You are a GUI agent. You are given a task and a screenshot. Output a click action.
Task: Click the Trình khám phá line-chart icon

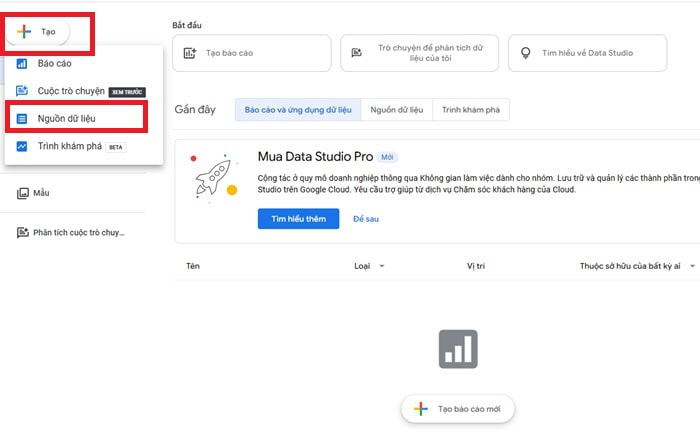point(21,146)
